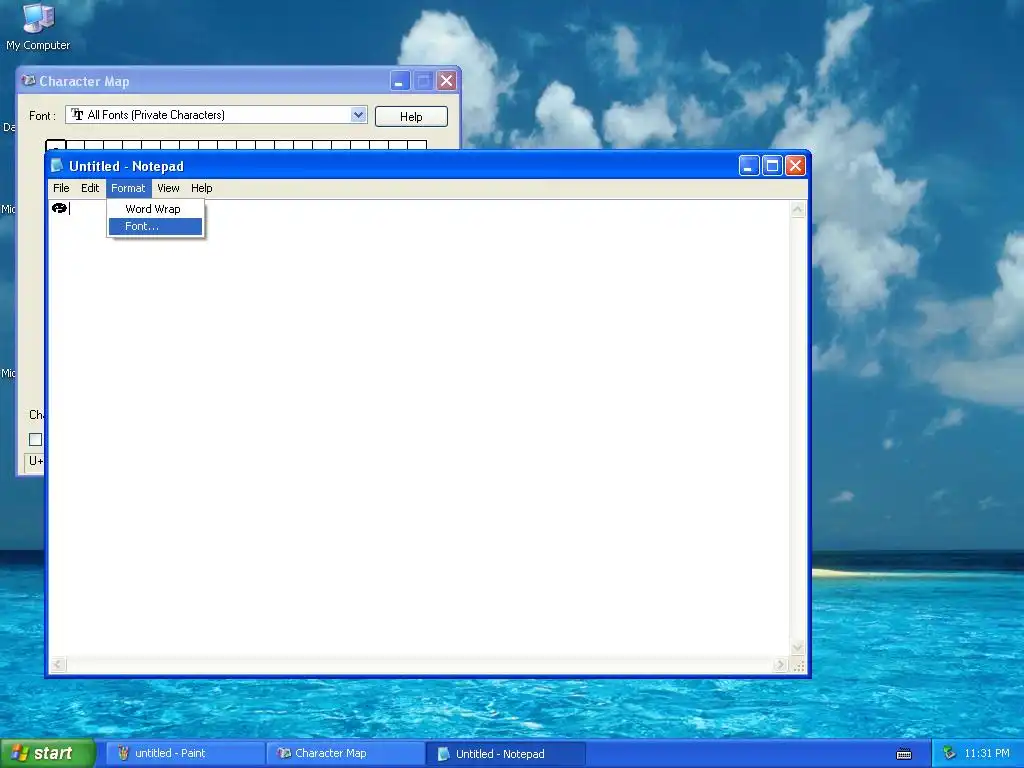Toggle Word Wrap in Format menu
This screenshot has width=1024, height=768.
[x=155, y=209]
